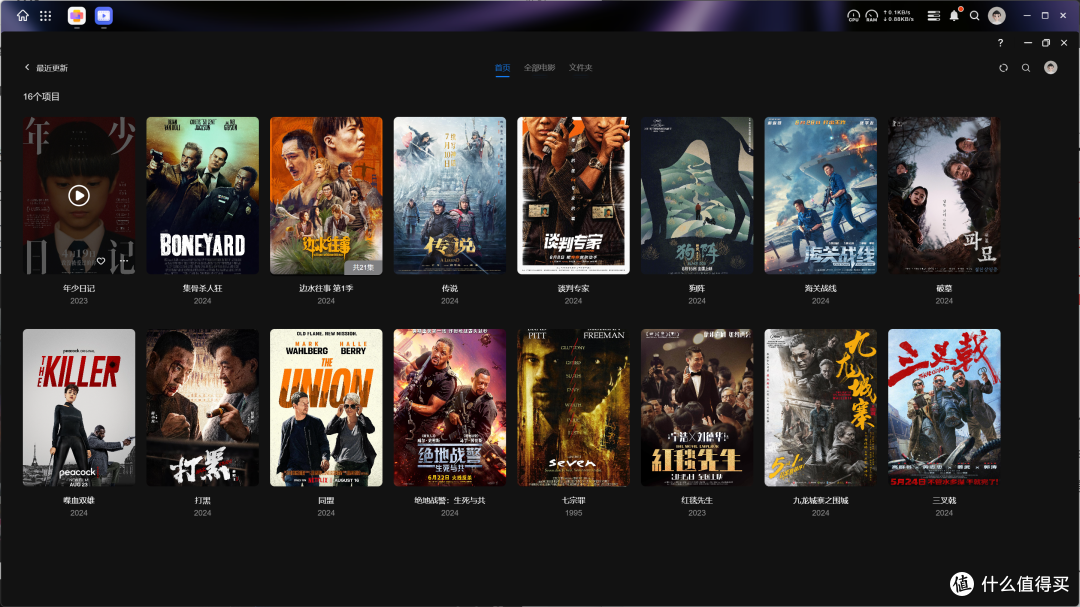Open The Union poster

326,408
